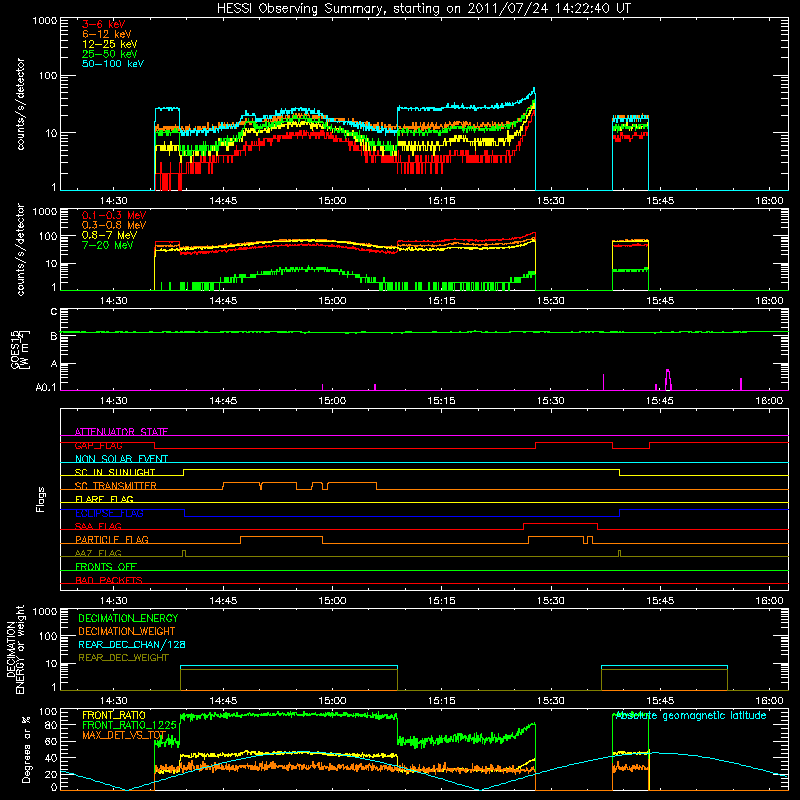Click the 16:00 tick label under the GOES plot

click(769, 401)
